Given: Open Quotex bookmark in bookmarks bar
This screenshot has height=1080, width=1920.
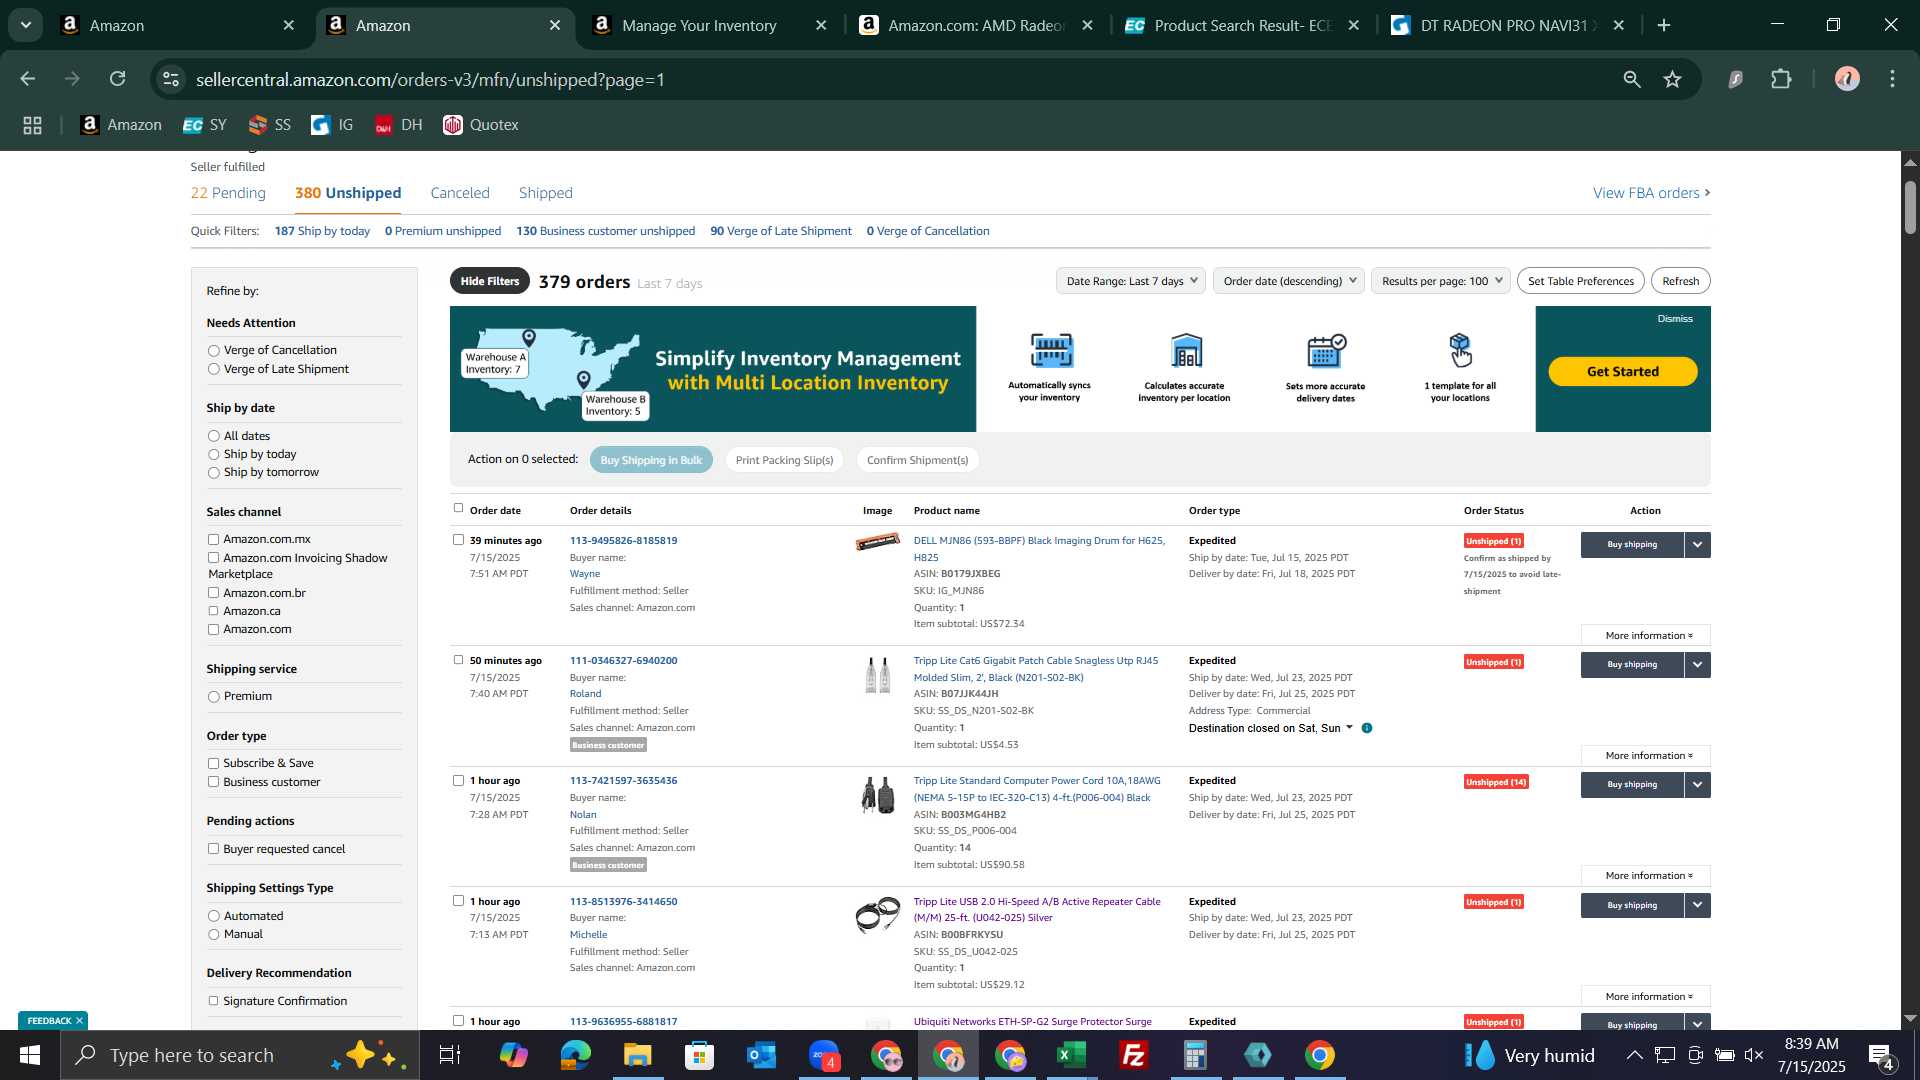Looking at the screenshot, I should (x=481, y=125).
